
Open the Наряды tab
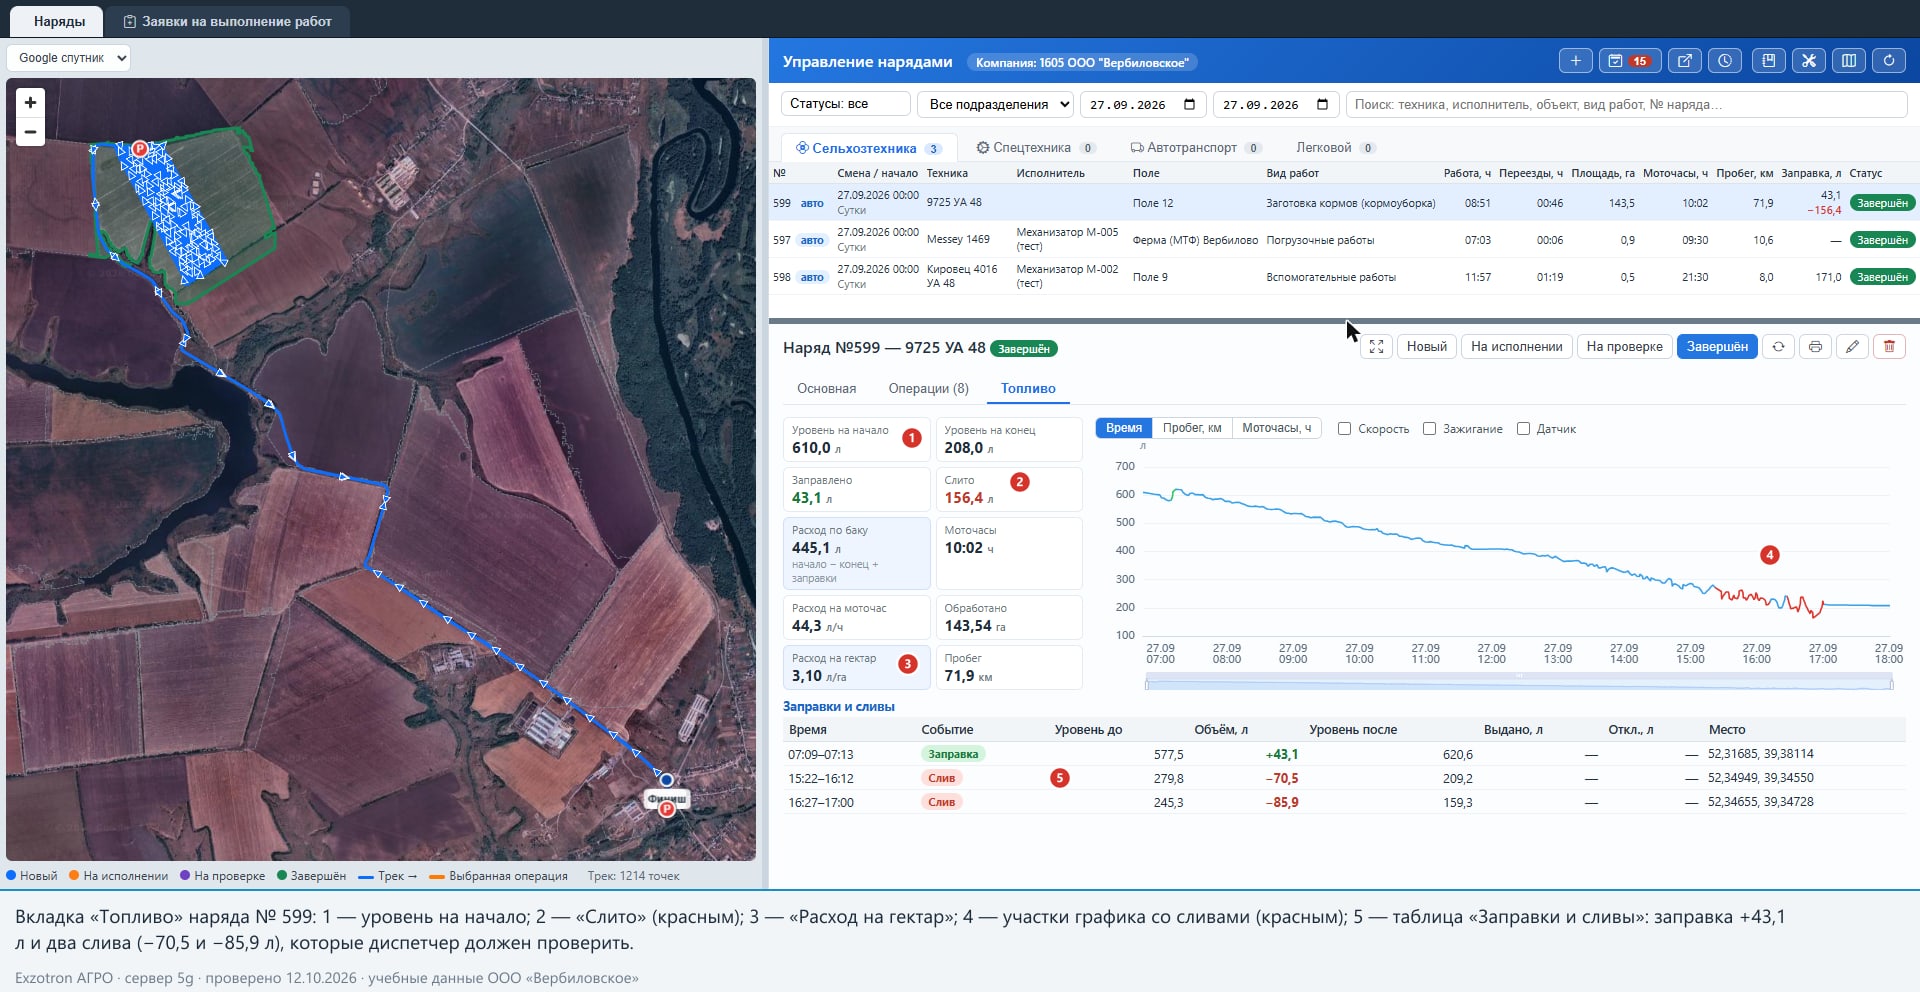[59, 21]
